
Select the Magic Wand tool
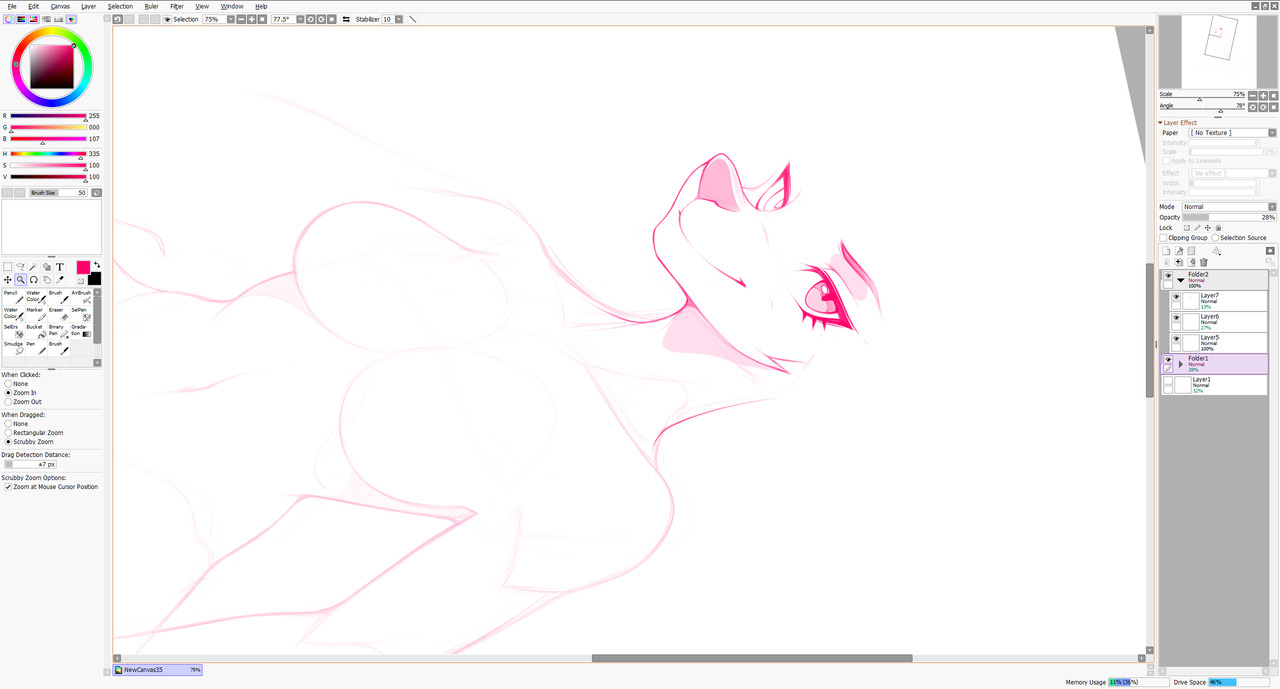33,267
